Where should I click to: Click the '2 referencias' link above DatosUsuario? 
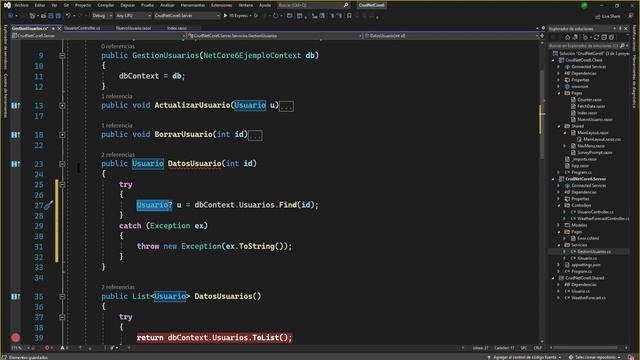pyautogui.click(x=118, y=155)
